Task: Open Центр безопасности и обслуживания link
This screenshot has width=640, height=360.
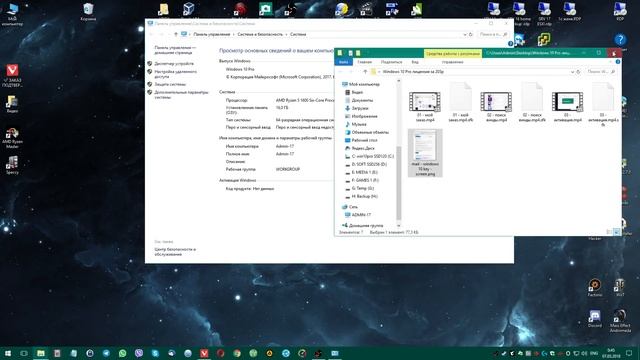Action: [x=175, y=252]
